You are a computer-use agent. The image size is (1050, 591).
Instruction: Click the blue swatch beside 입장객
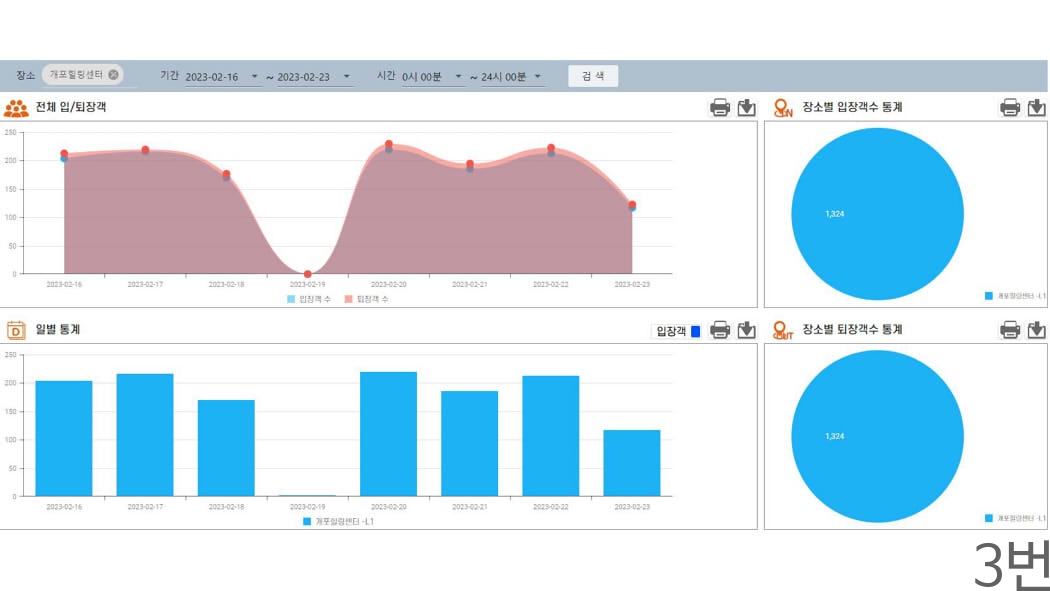[696, 331]
